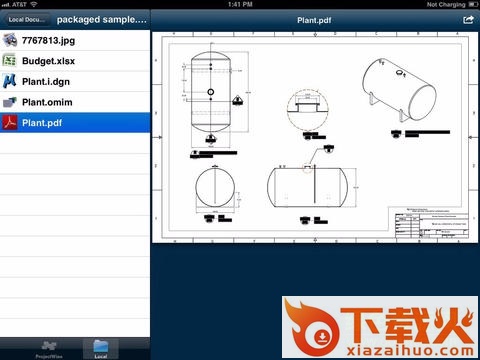Tap the Excel spreadsheet icon for Budget.xlsx
This screenshot has width=480, height=360.
coord(9,61)
